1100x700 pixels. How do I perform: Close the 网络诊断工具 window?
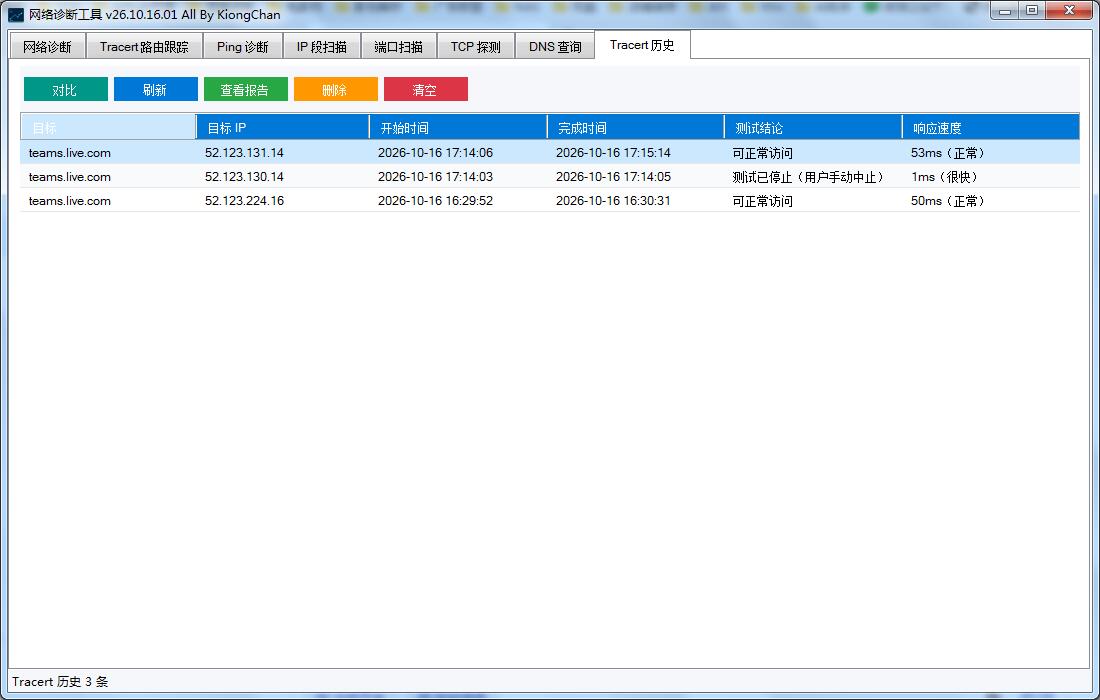point(1070,11)
